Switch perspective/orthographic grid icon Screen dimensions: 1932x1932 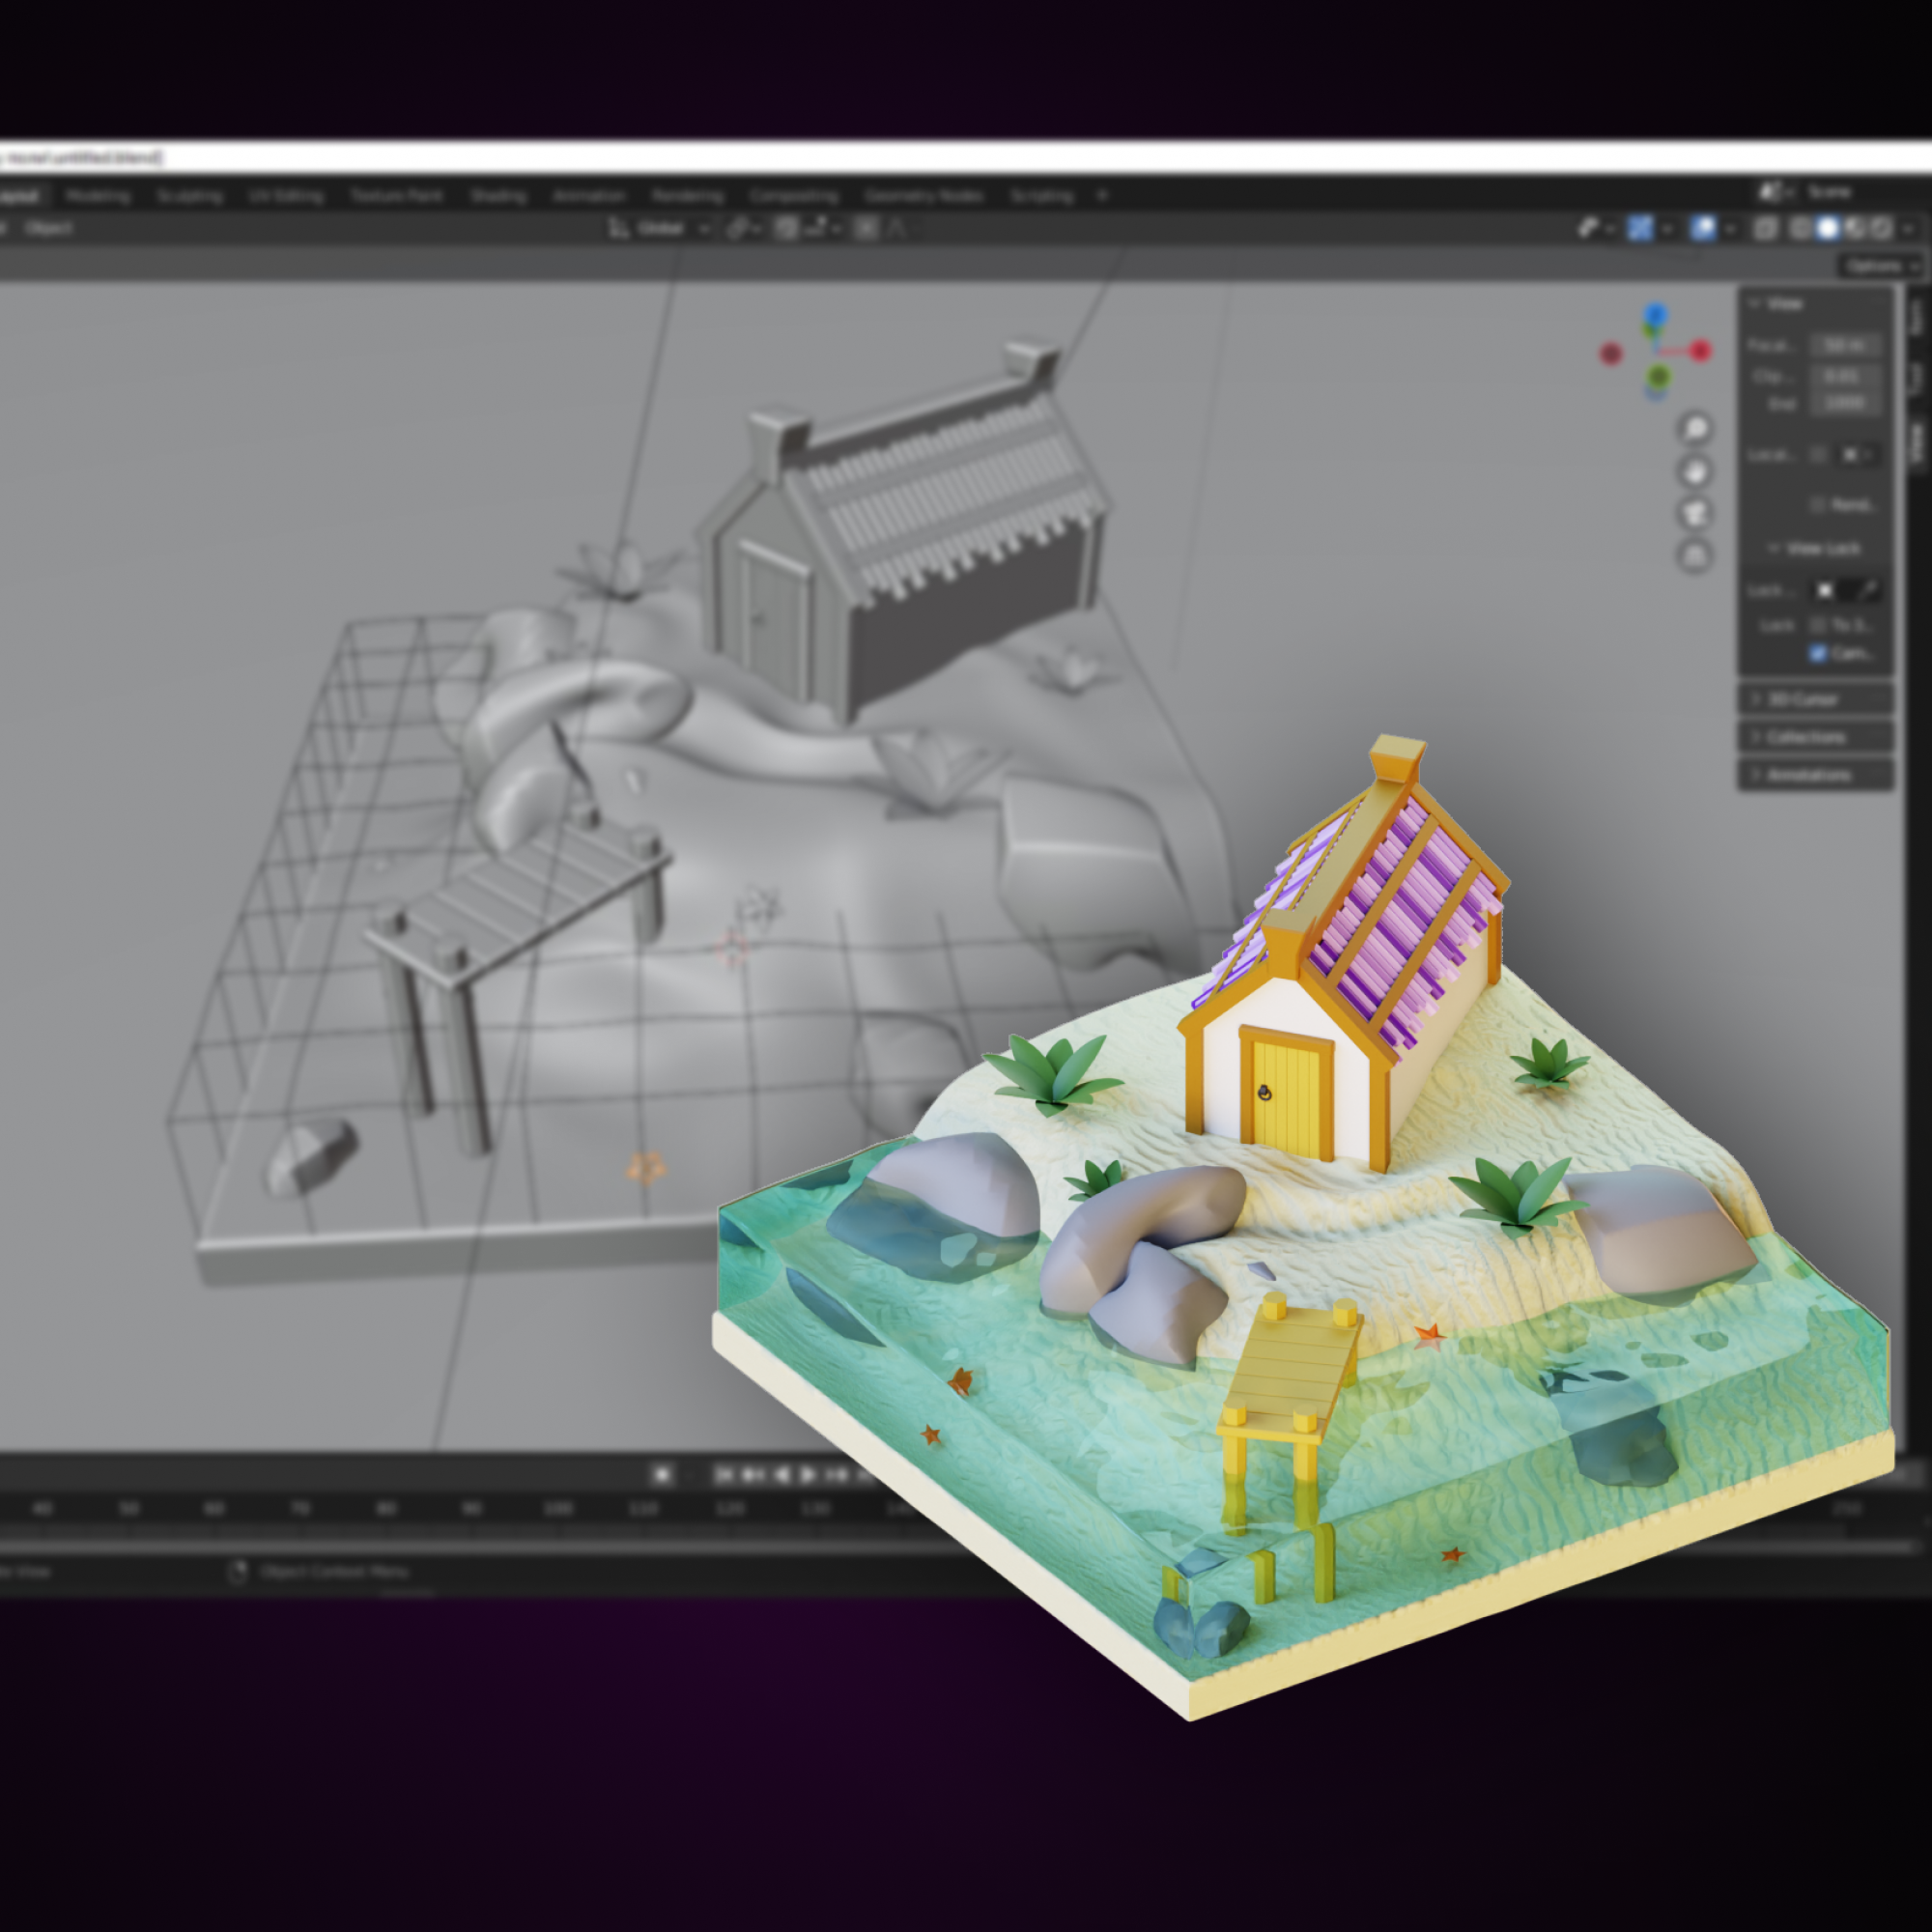click(1695, 556)
